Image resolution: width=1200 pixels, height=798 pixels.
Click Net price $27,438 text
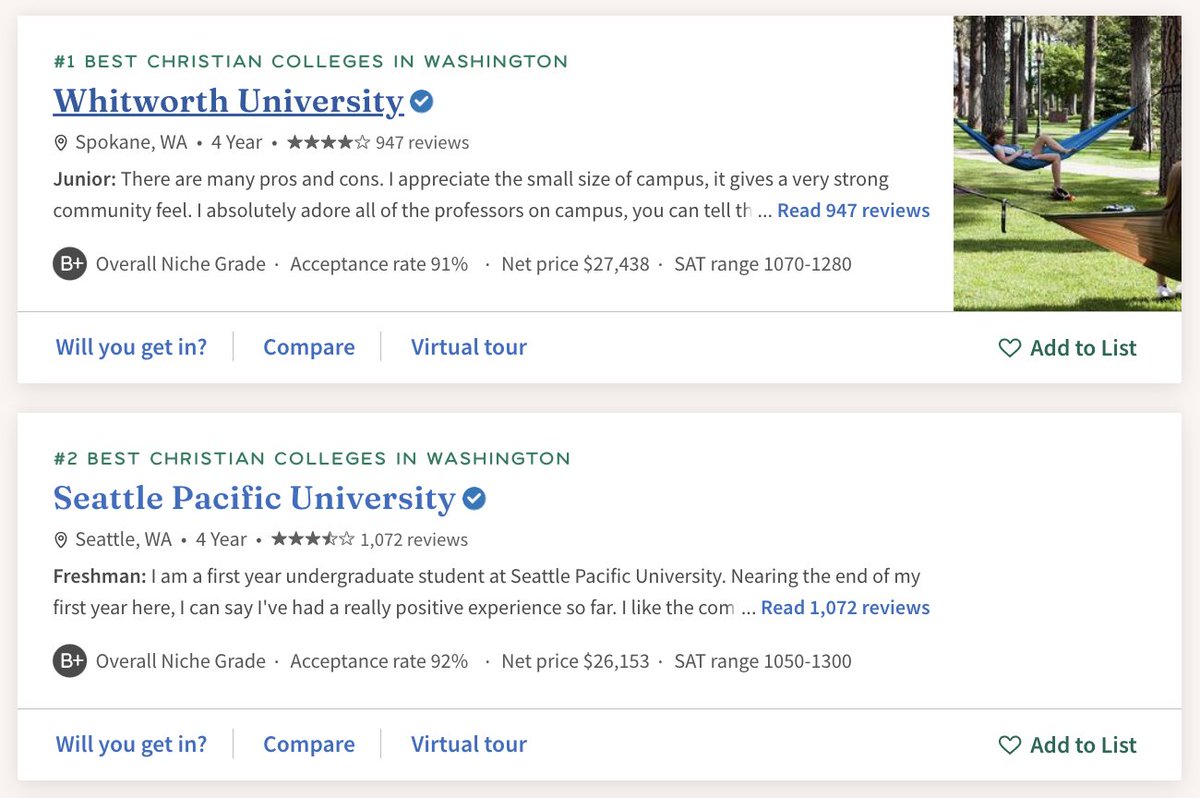[575, 264]
